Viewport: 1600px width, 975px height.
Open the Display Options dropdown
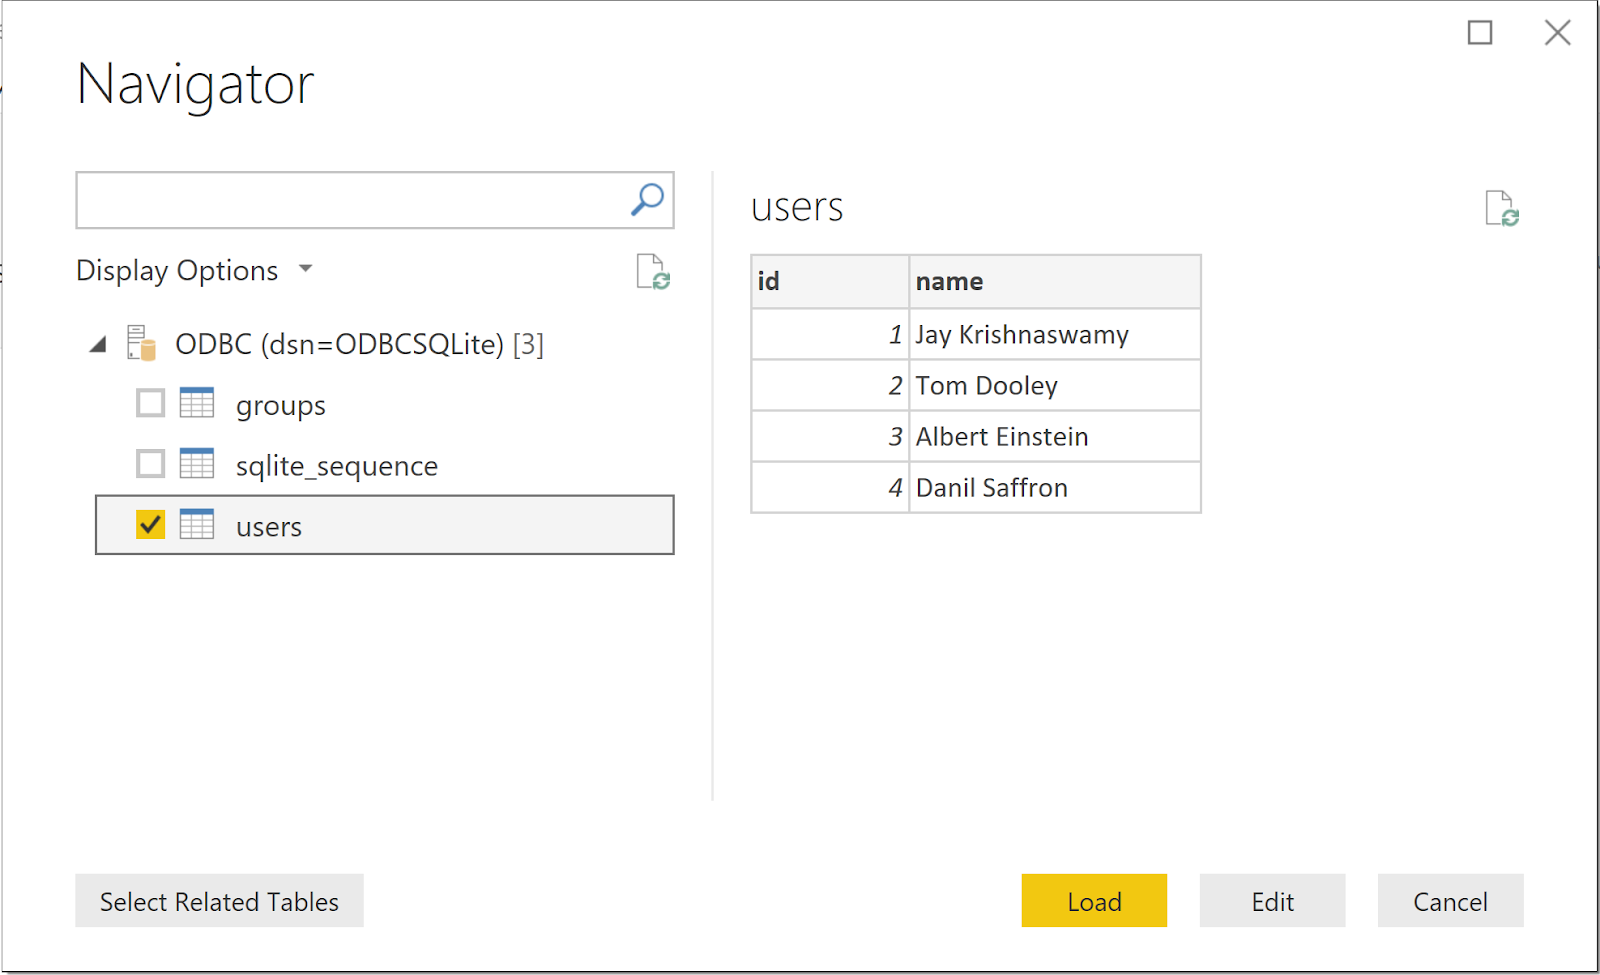[305, 269]
